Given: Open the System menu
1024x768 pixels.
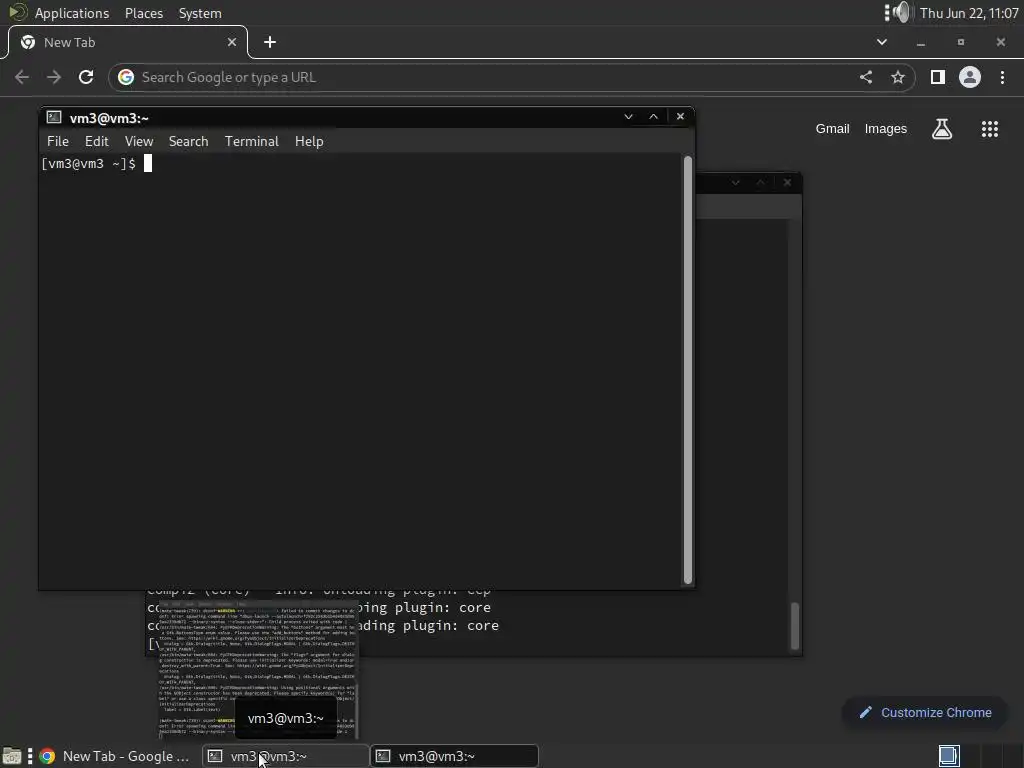Looking at the screenshot, I should pos(200,13).
